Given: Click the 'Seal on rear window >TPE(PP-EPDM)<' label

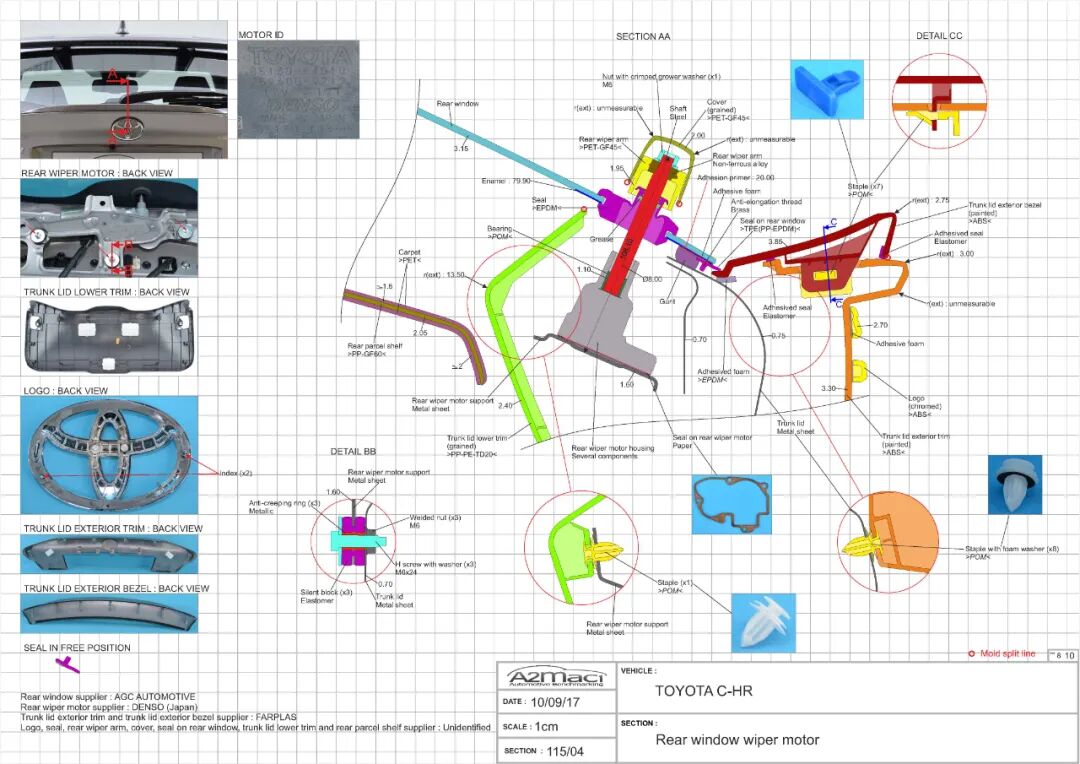Looking at the screenshot, I should (772, 225).
